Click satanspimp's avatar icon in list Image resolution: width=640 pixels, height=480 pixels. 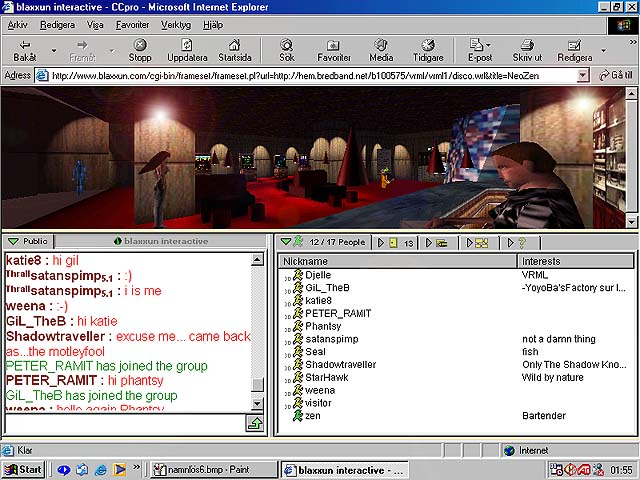coord(298,338)
